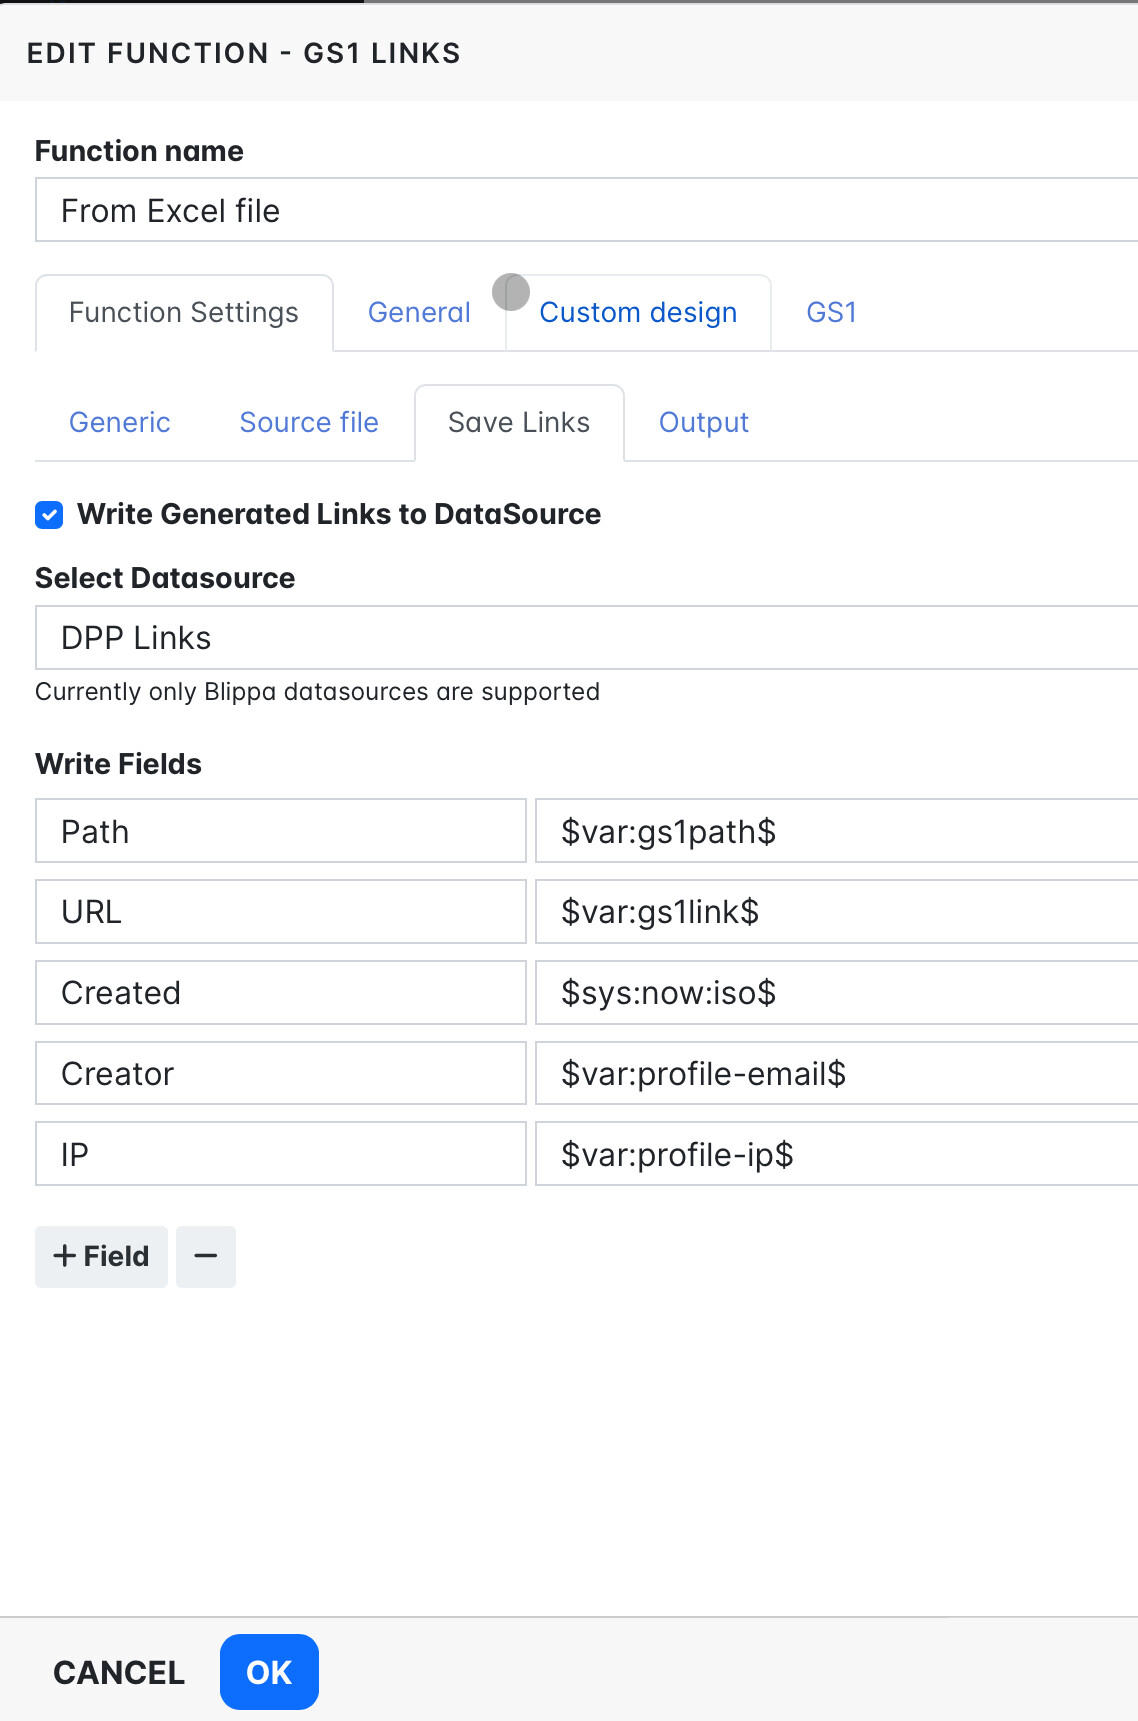Go to the GS1 tab
The width and height of the screenshot is (1138, 1721).
click(831, 313)
